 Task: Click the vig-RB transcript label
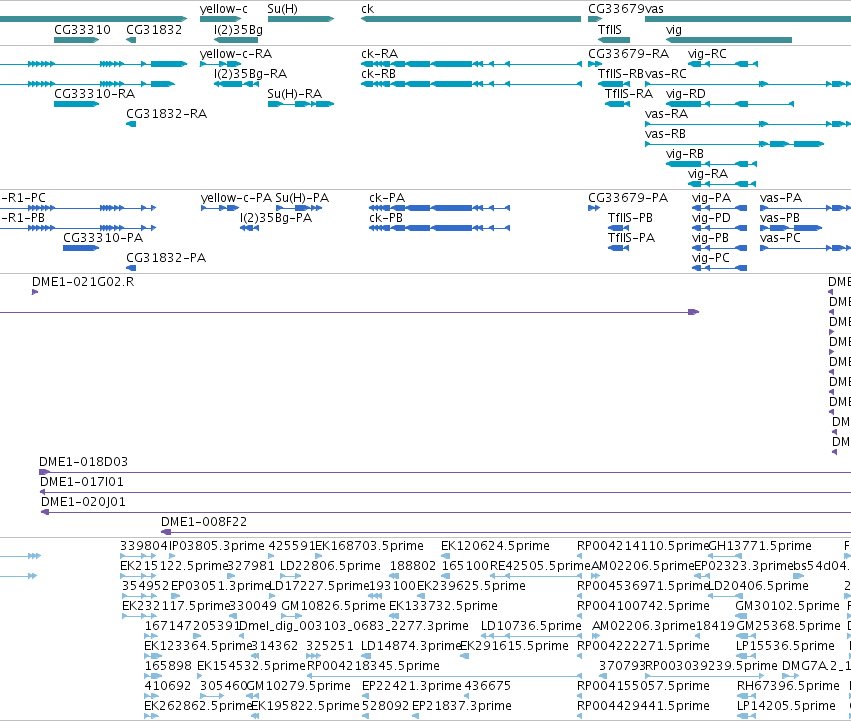[x=685, y=154]
